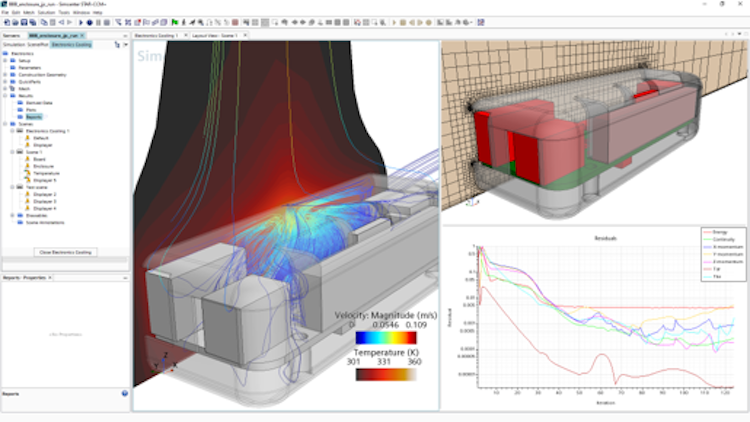The height and width of the screenshot is (422, 750).
Task: Expand the Mesh node
Action: click(x=6, y=89)
